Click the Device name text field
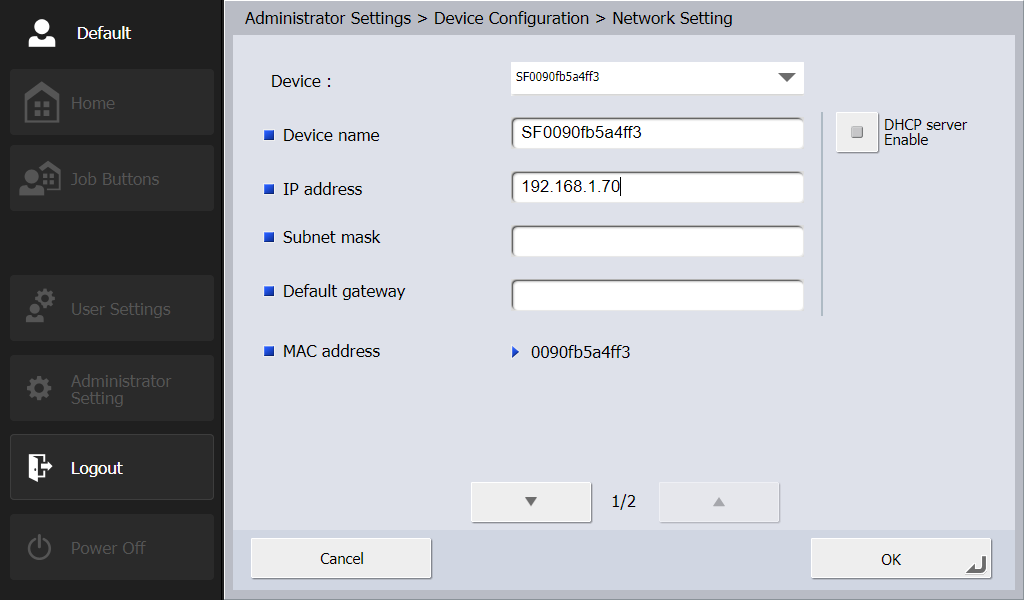 tap(657, 133)
